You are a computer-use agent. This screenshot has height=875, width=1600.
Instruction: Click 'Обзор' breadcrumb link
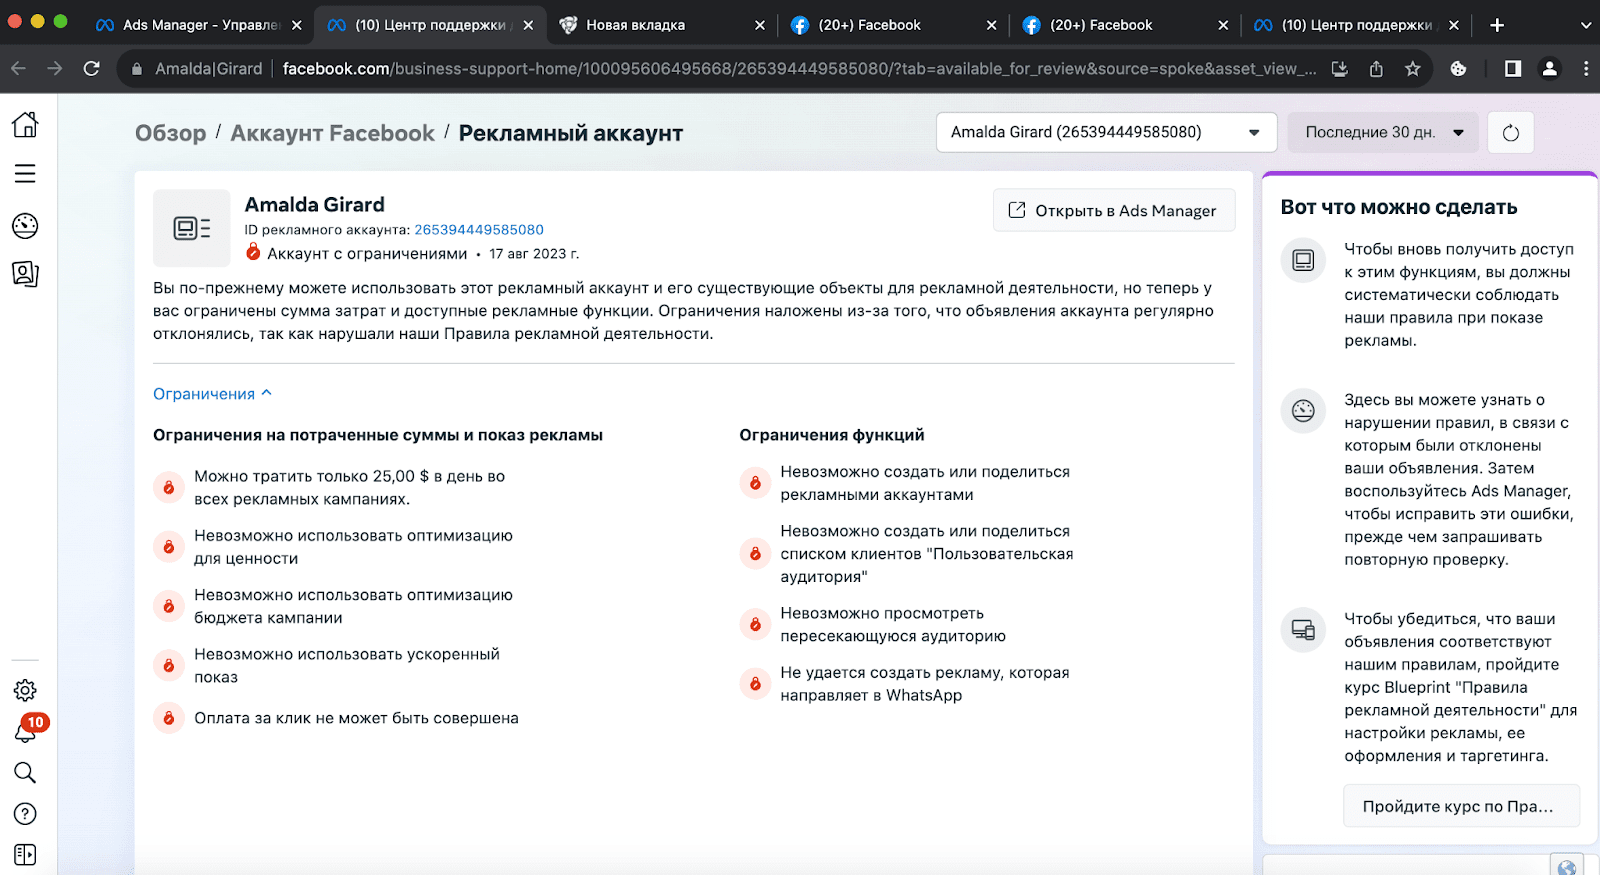tap(171, 133)
